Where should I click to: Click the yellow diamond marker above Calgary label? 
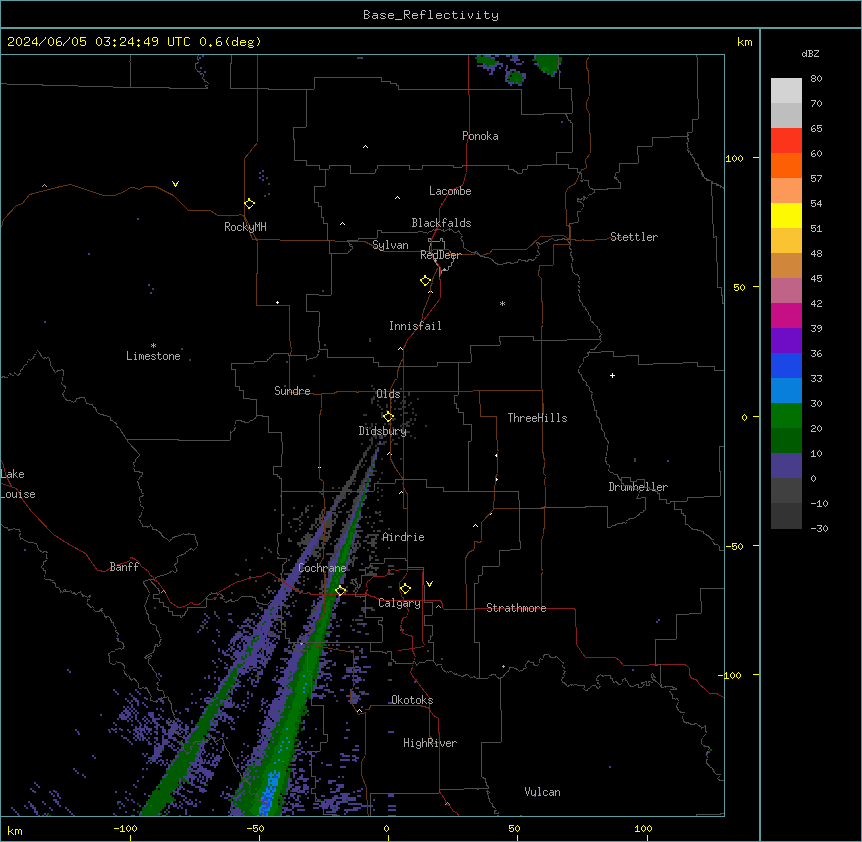click(x=405, y=589)
